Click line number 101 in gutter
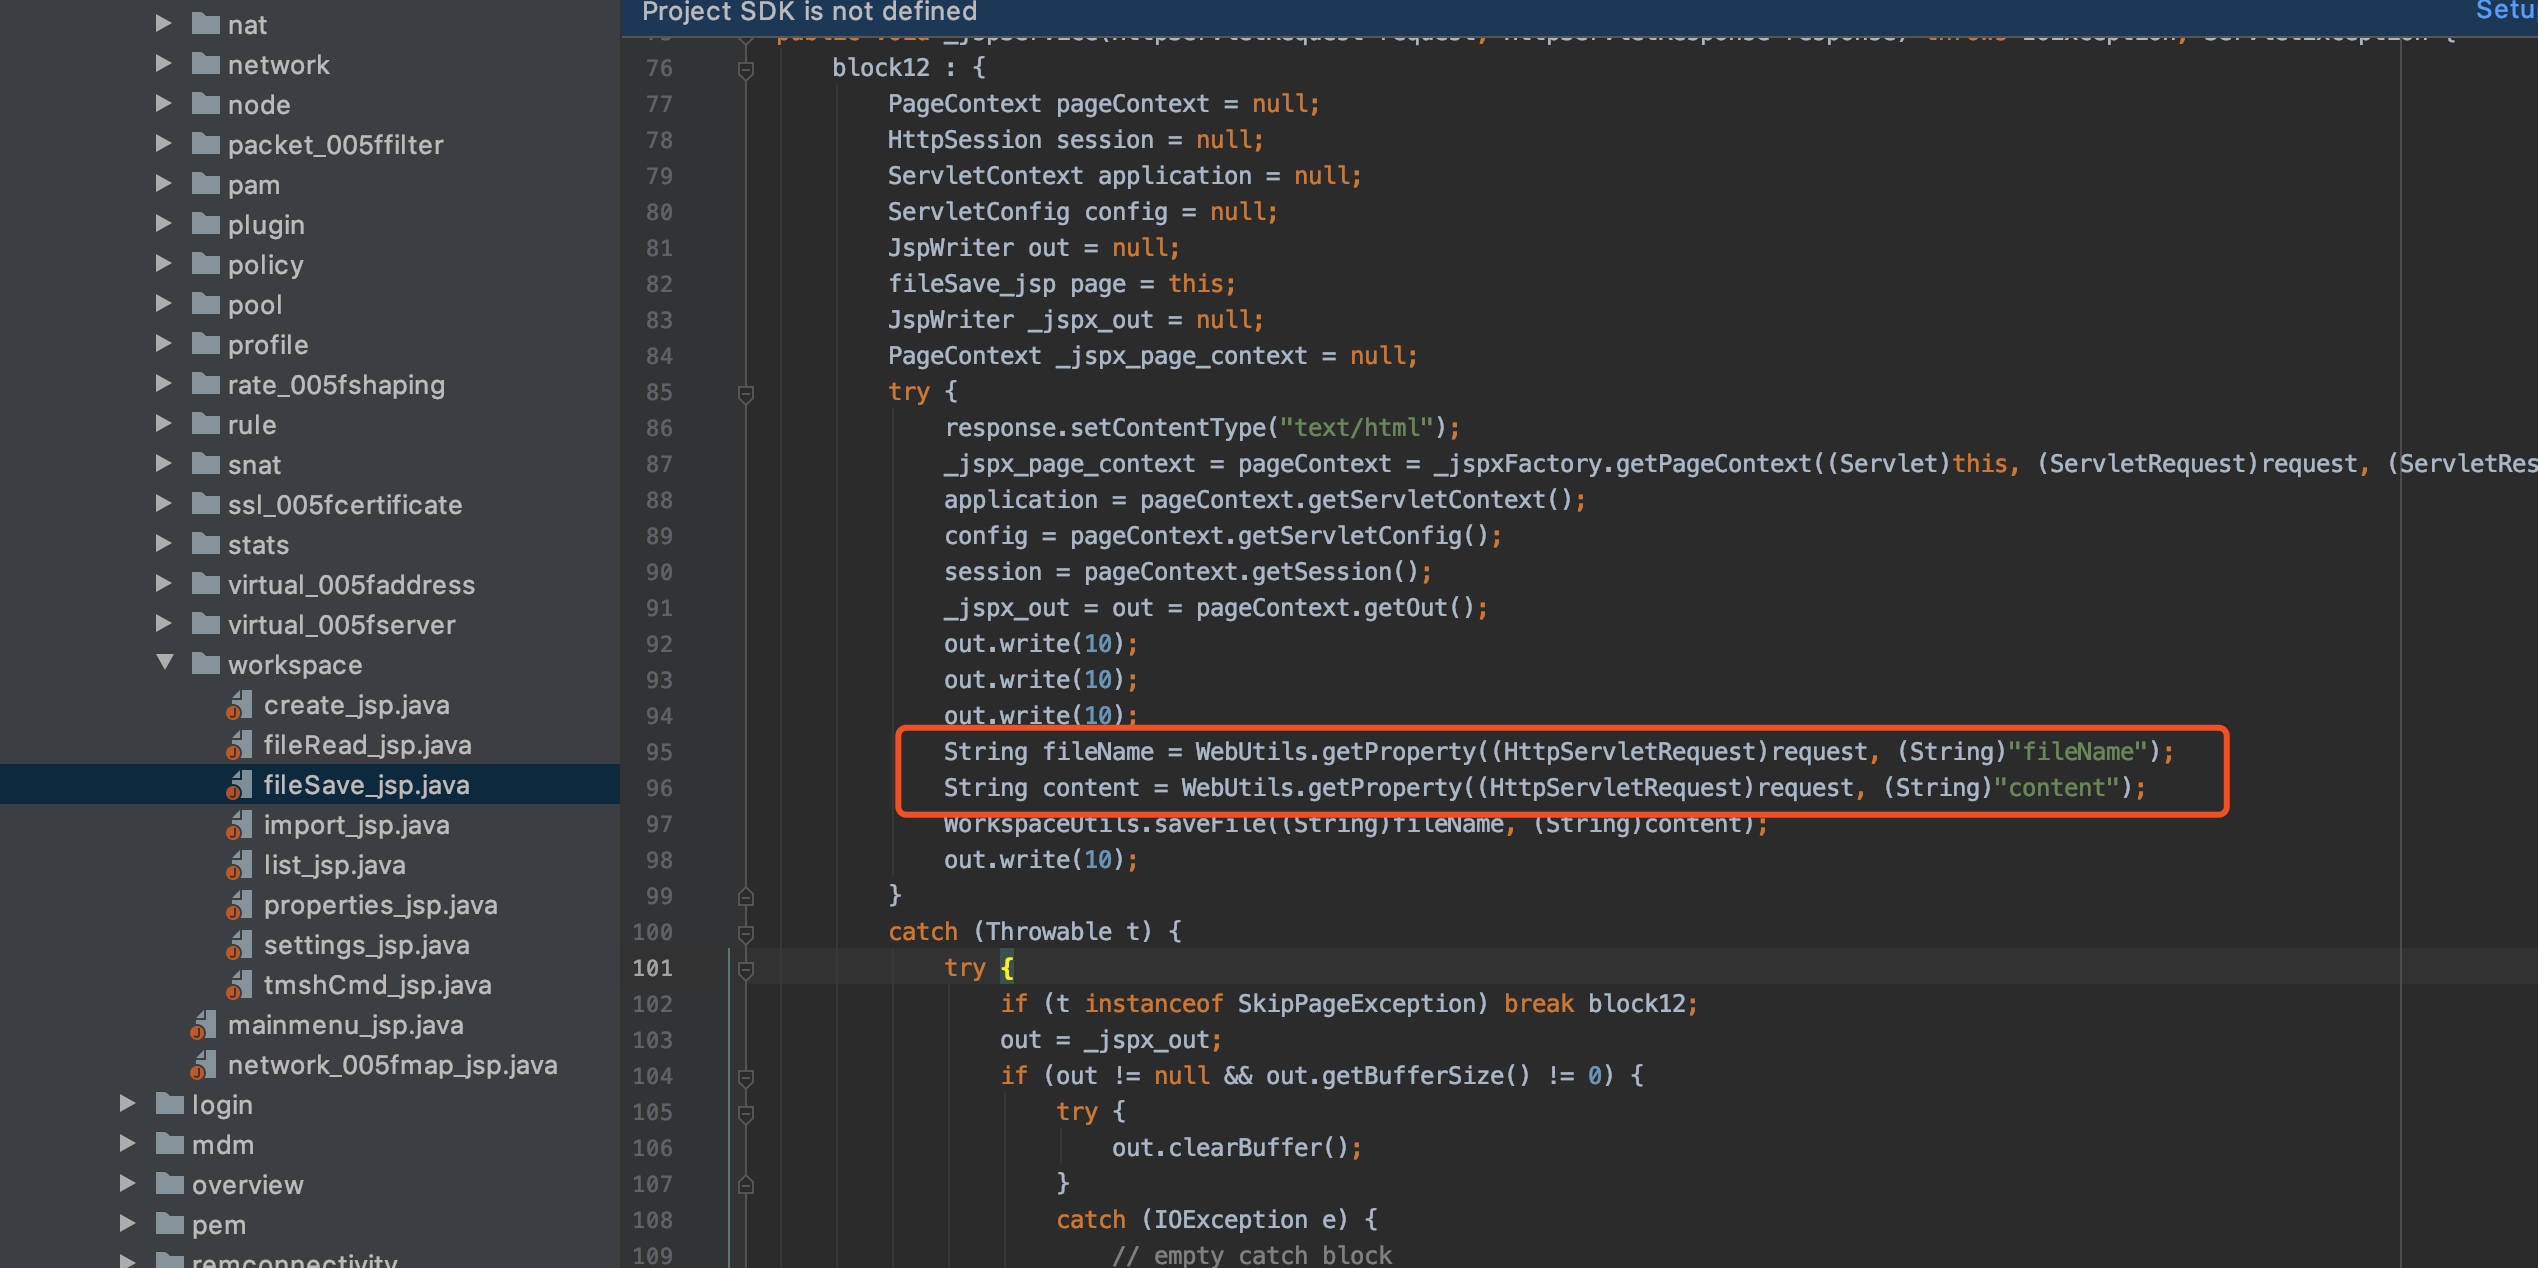Image resolution: width=2538 pixels, height=1268 pixels. pyautogui.click(x=652, y=968)
